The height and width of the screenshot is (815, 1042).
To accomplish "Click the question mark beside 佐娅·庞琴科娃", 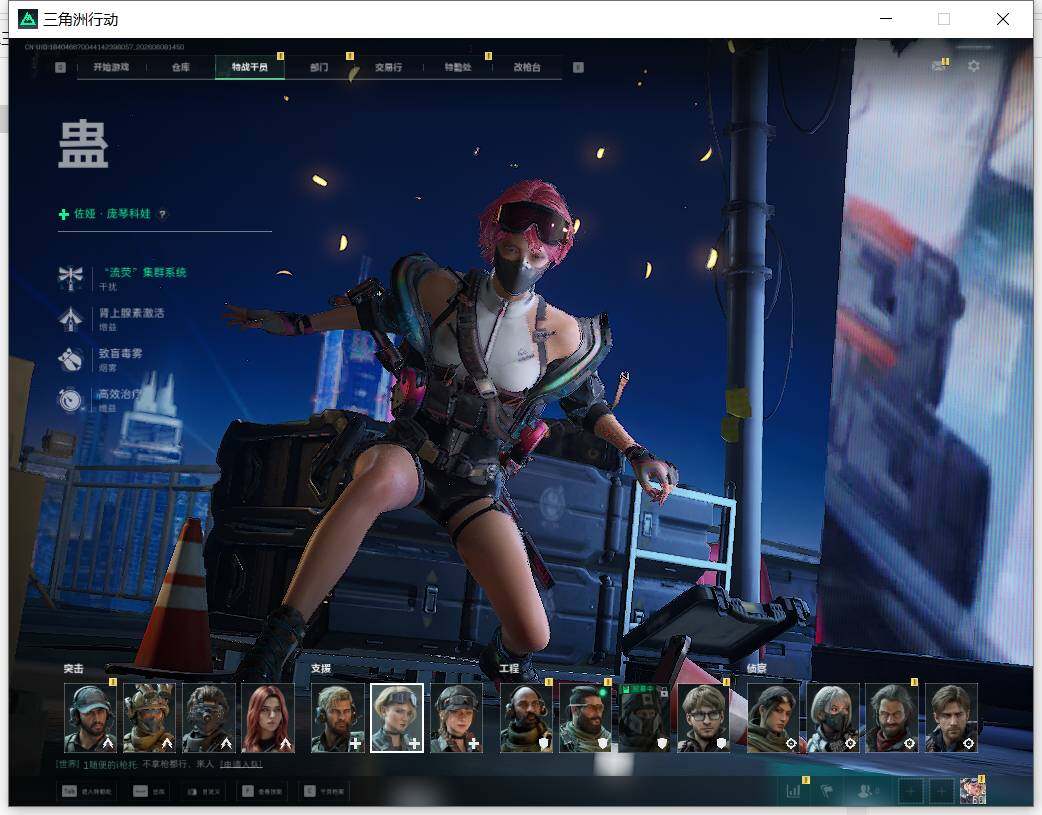I will coord(162,214).
